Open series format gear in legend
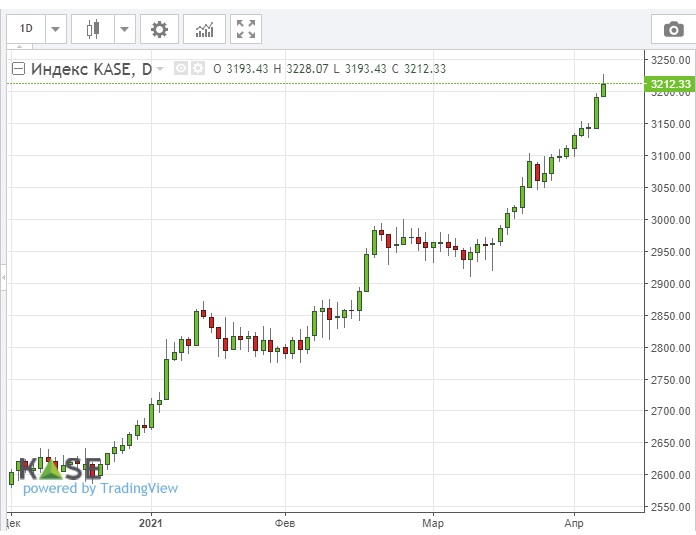The image size is (696, 535). pos(198,68)
